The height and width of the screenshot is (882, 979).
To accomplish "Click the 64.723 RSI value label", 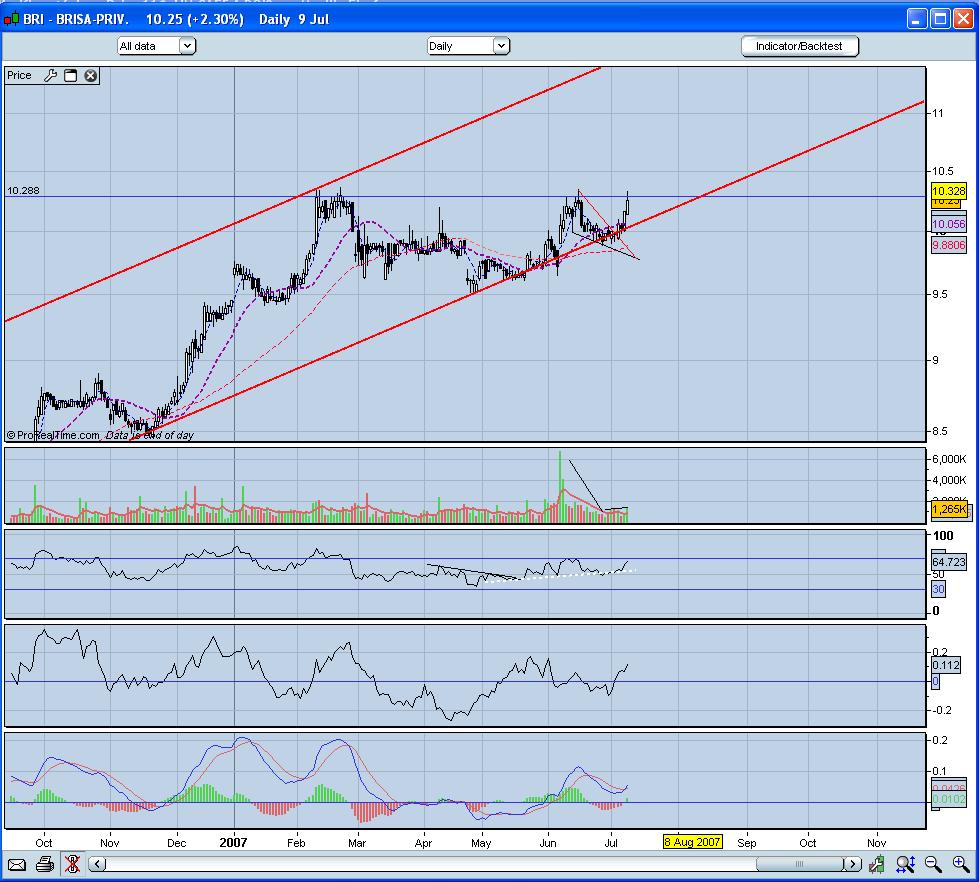I will tap(948, 562).
